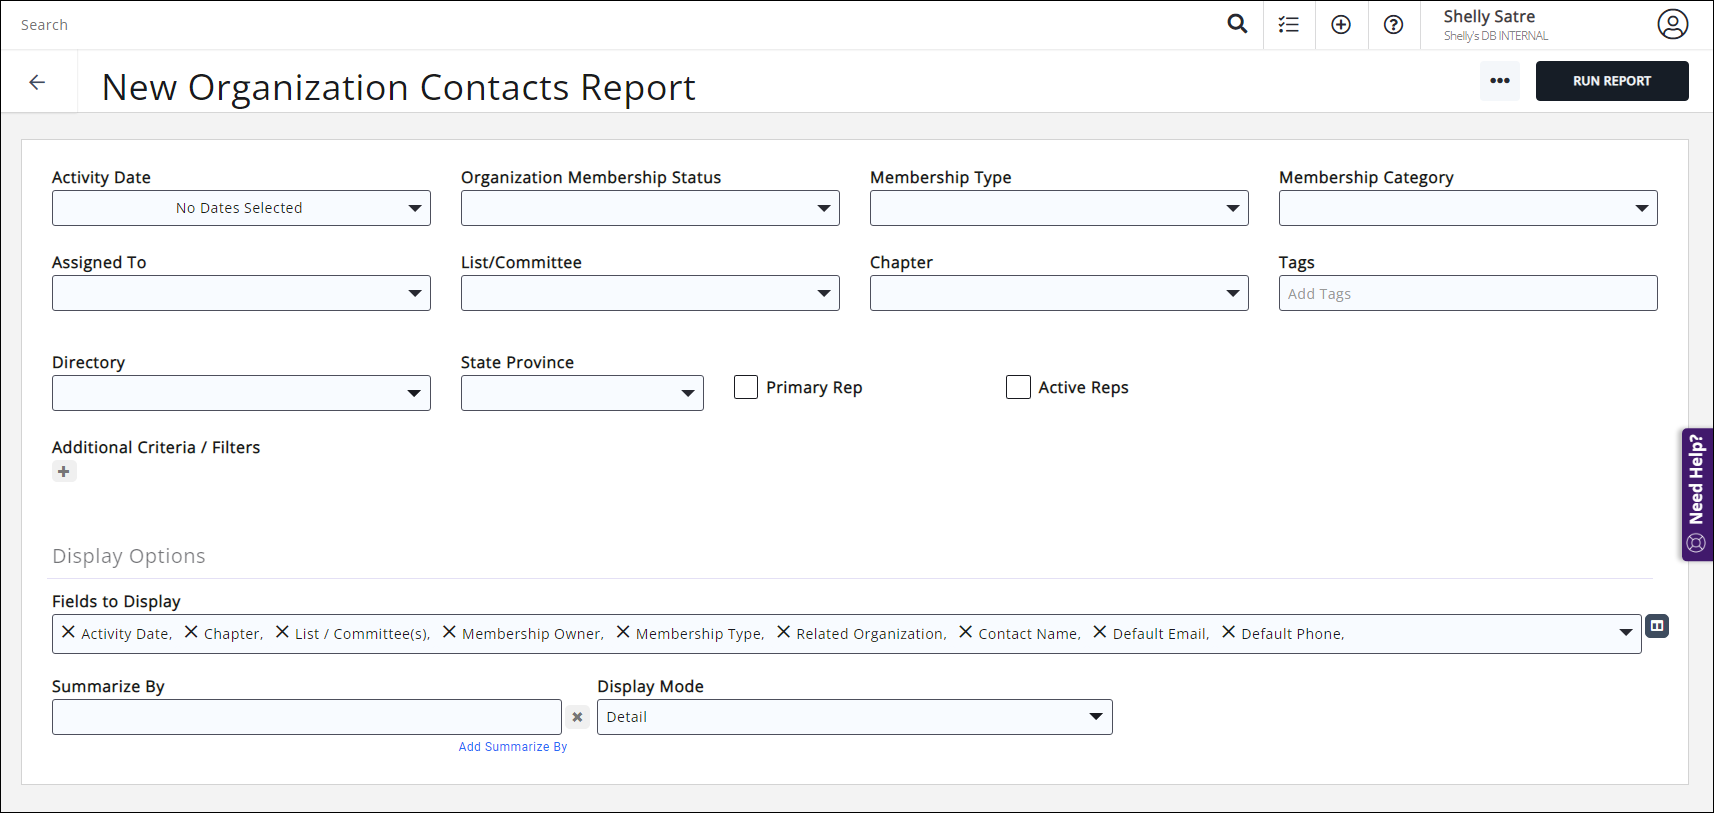Expand the Activity Date dropdown
This screenshot has width=1714, height=813.
click(241, 208)
